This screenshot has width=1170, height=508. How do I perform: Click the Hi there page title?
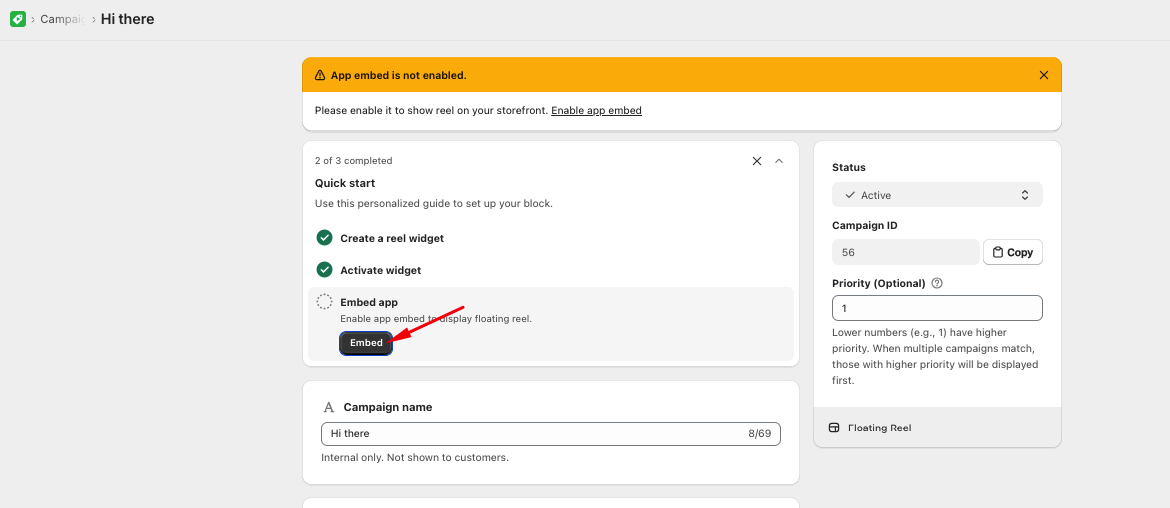click(128, 19)
